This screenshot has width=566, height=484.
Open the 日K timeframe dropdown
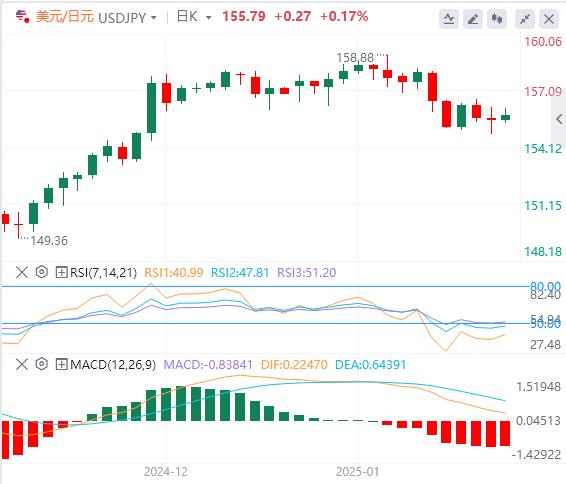194,17
